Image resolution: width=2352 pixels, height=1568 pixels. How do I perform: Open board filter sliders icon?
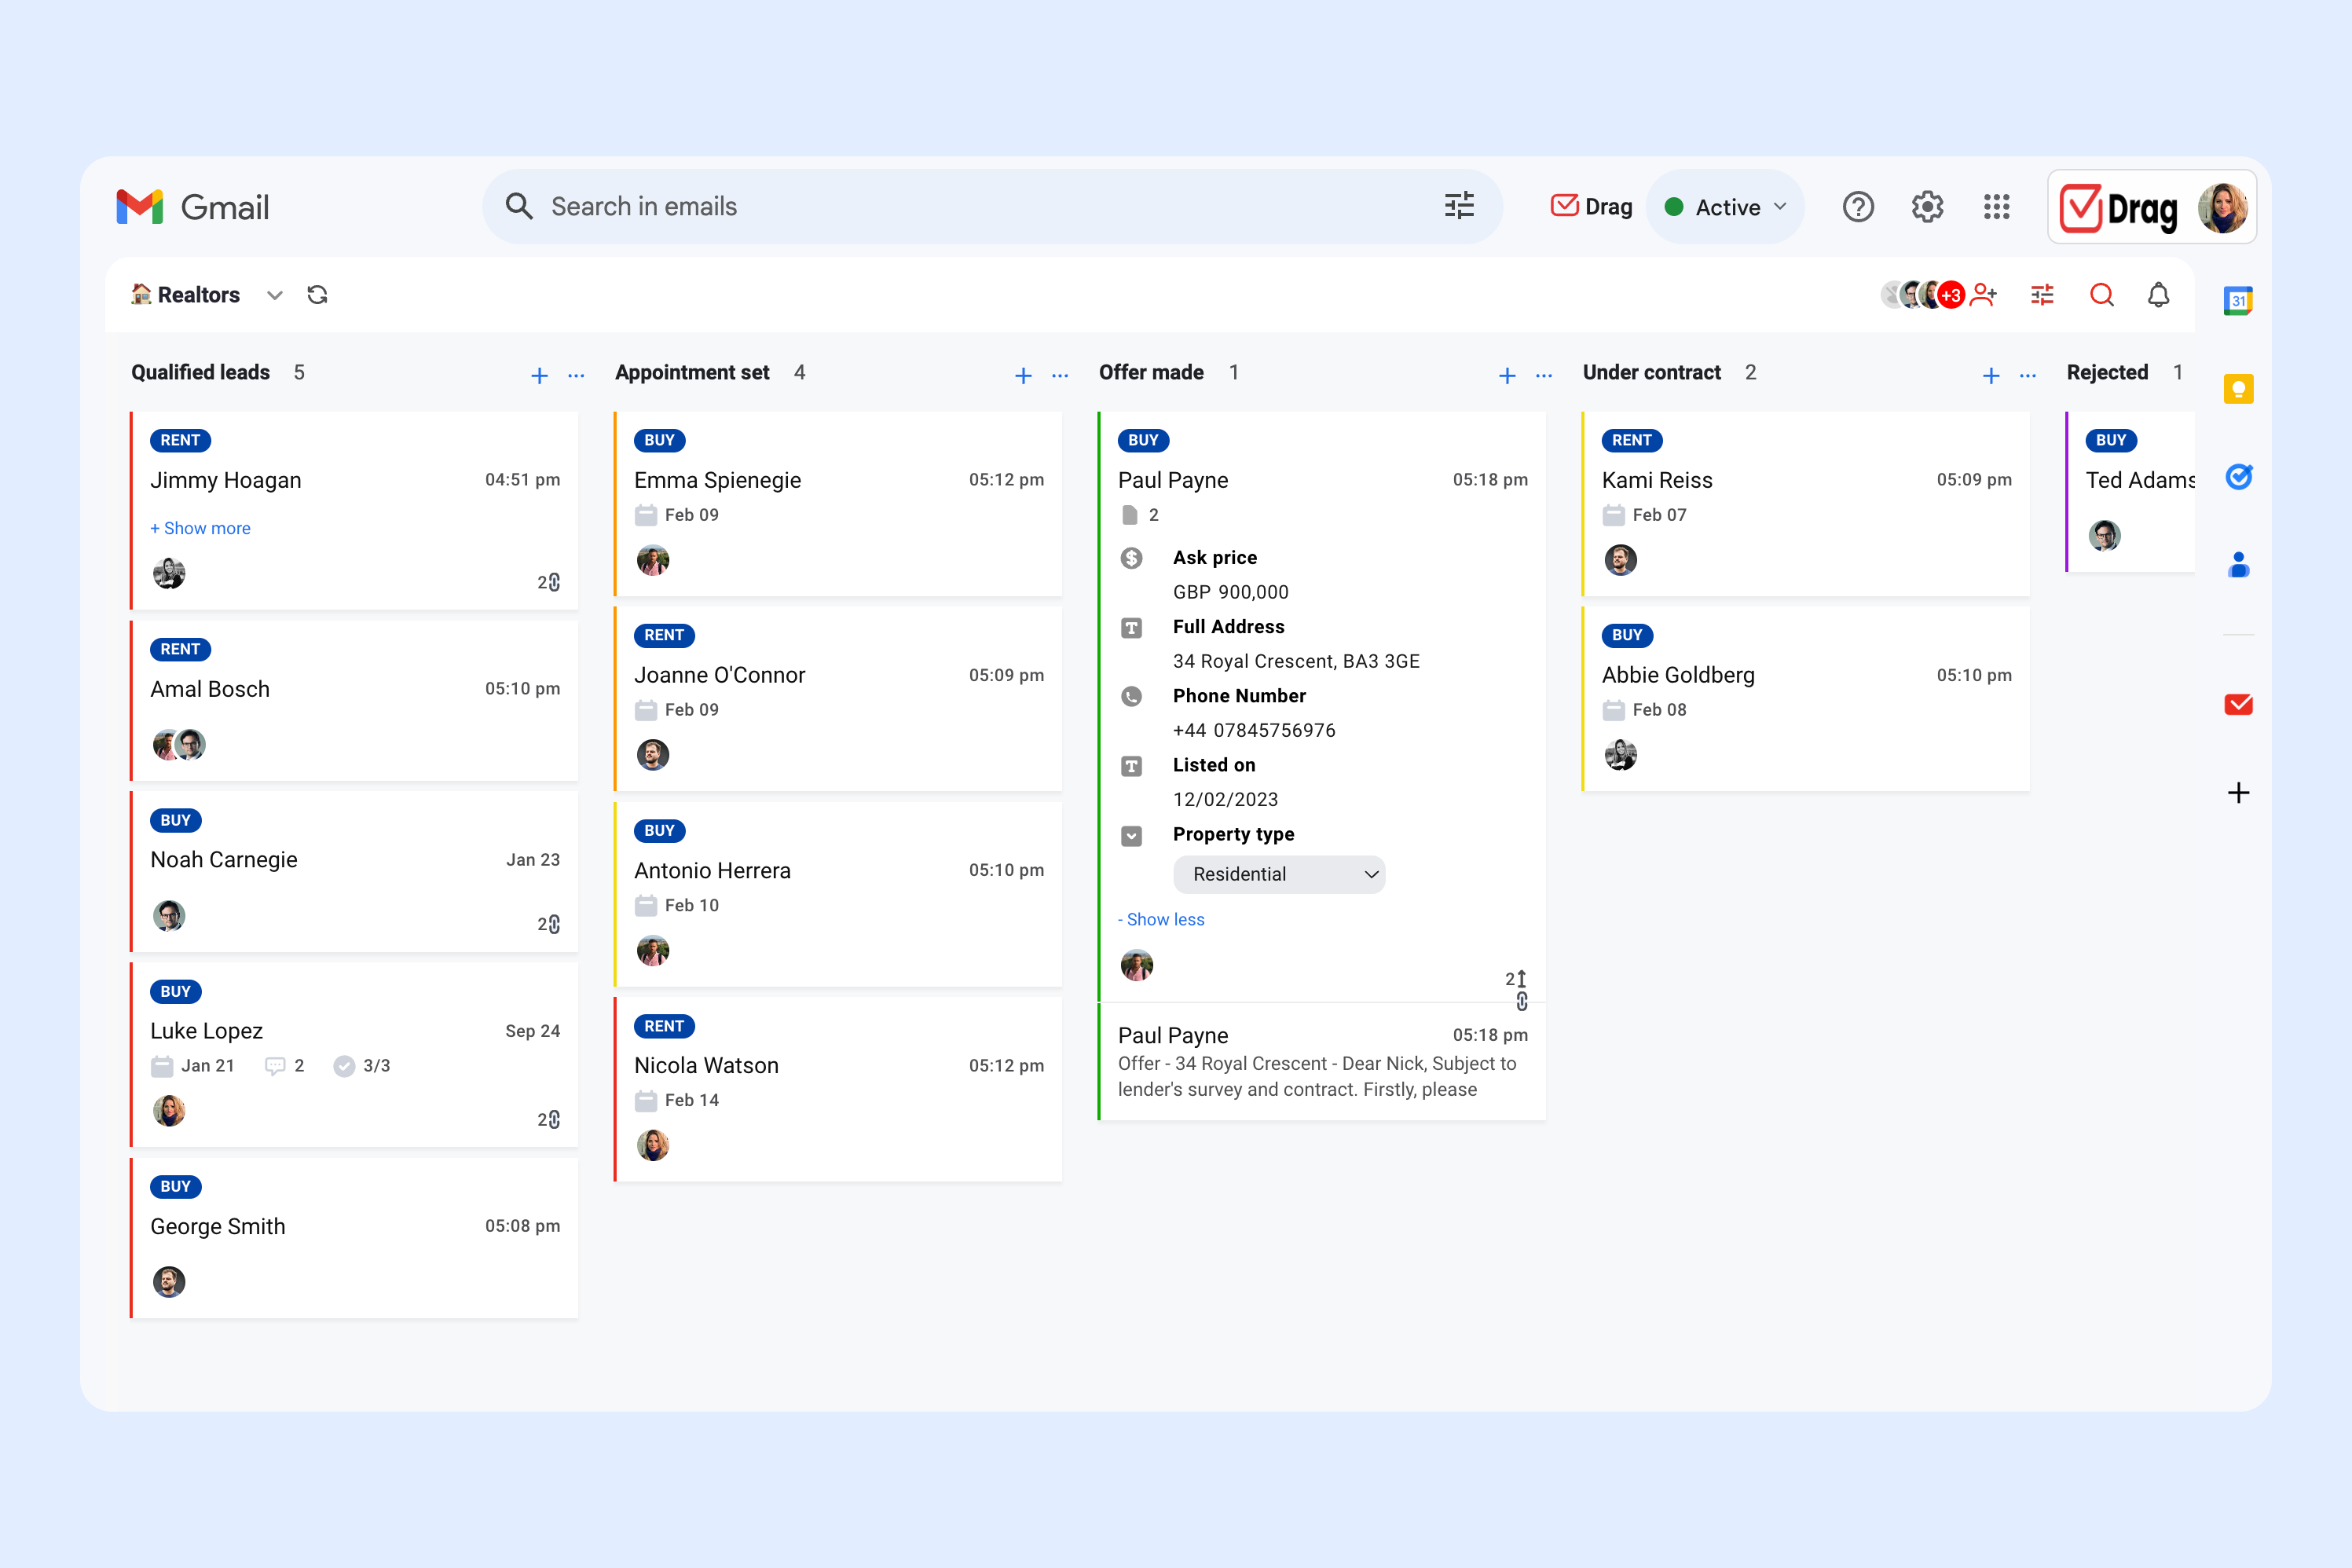pos(2042,295)
